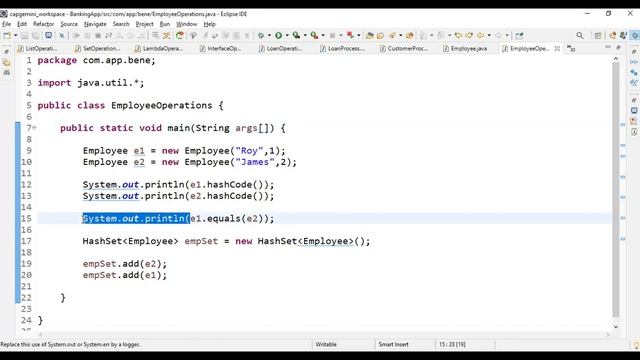This screenshot has height=360, width=640.
Task: Click the Next Annotation arrow icon
Action: (x=469, y=36)
